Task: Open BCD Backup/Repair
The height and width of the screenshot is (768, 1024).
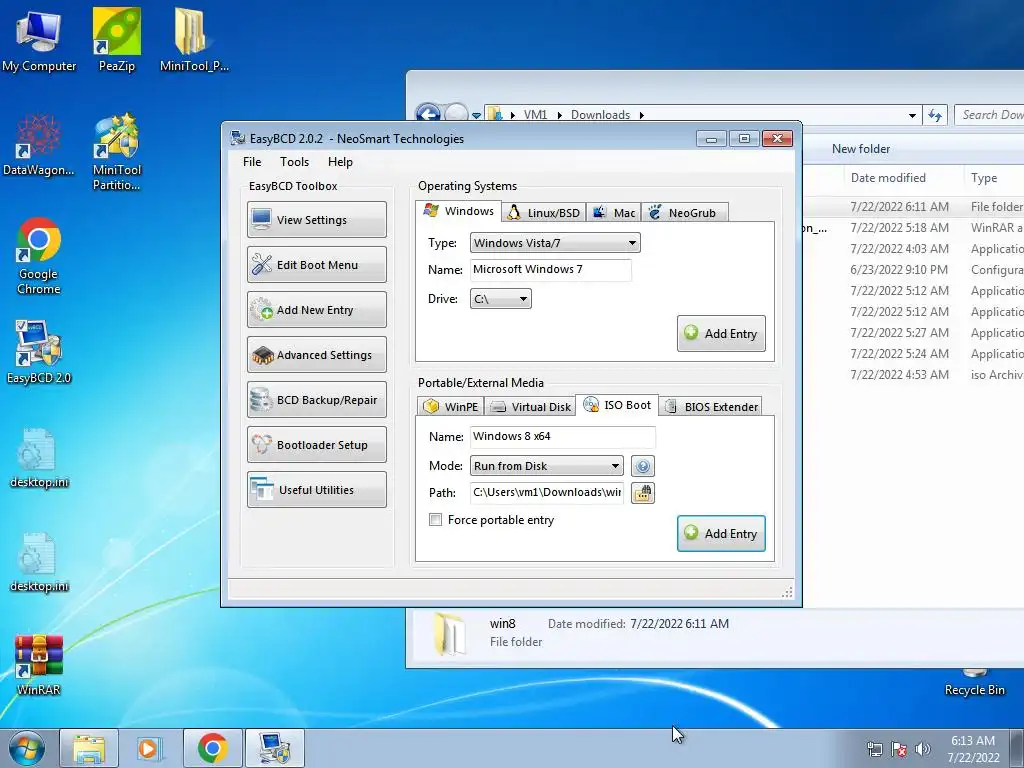Action: coord(317,400)
